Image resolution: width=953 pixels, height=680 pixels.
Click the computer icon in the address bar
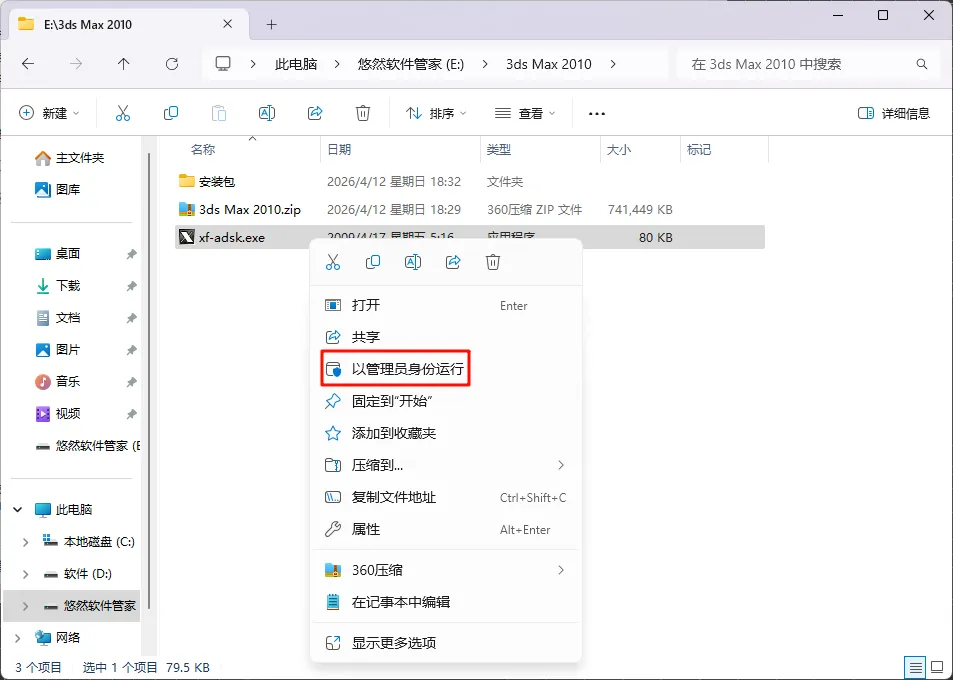click(223, 64)
